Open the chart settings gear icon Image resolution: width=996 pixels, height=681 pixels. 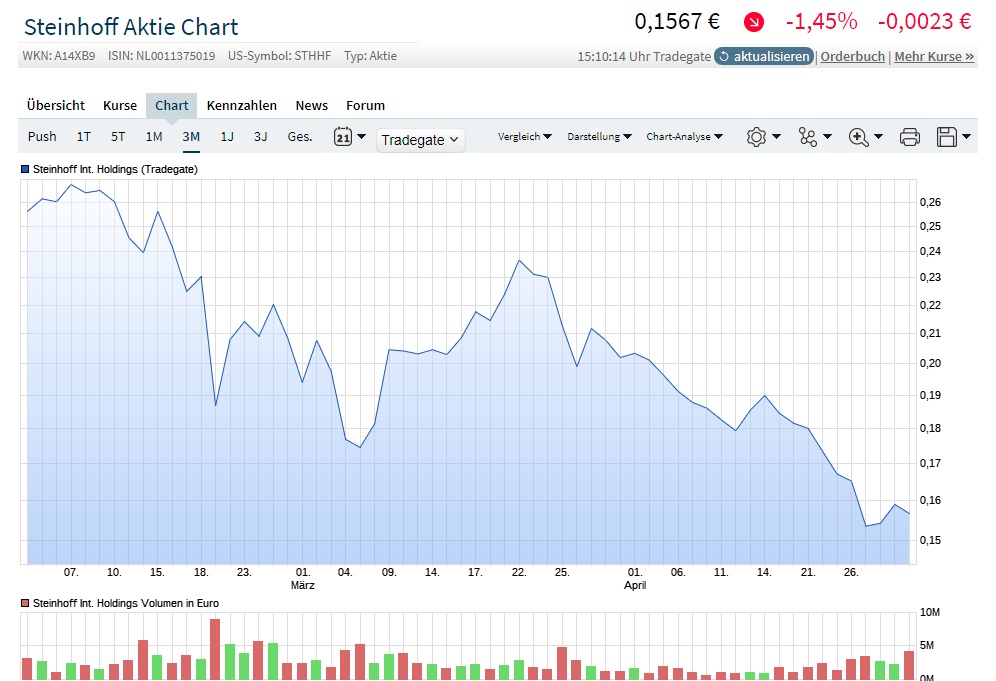(758, 136)
